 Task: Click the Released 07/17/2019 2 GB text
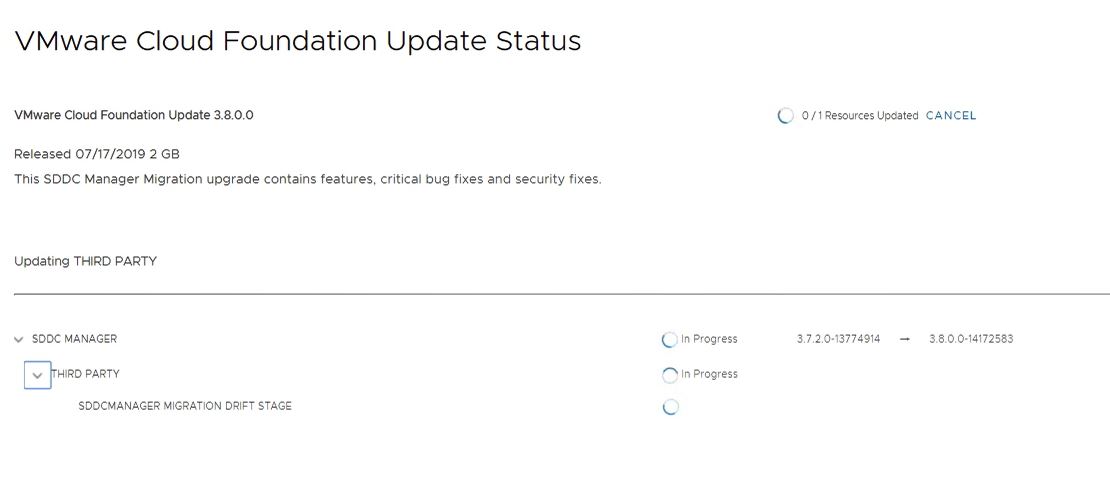tap(96, 154)
